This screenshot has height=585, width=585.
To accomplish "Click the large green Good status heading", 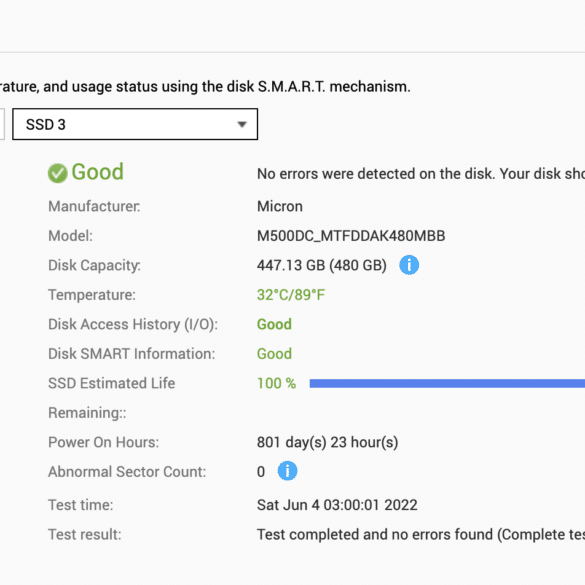I will [x=97, y=172].
